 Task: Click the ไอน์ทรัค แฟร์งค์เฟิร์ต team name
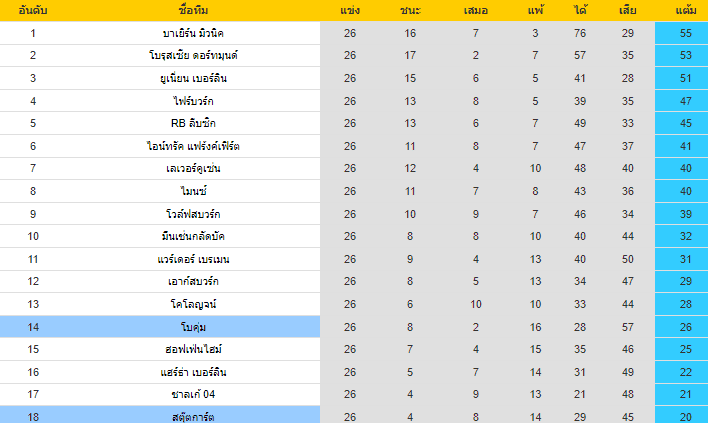coord(191,146)
